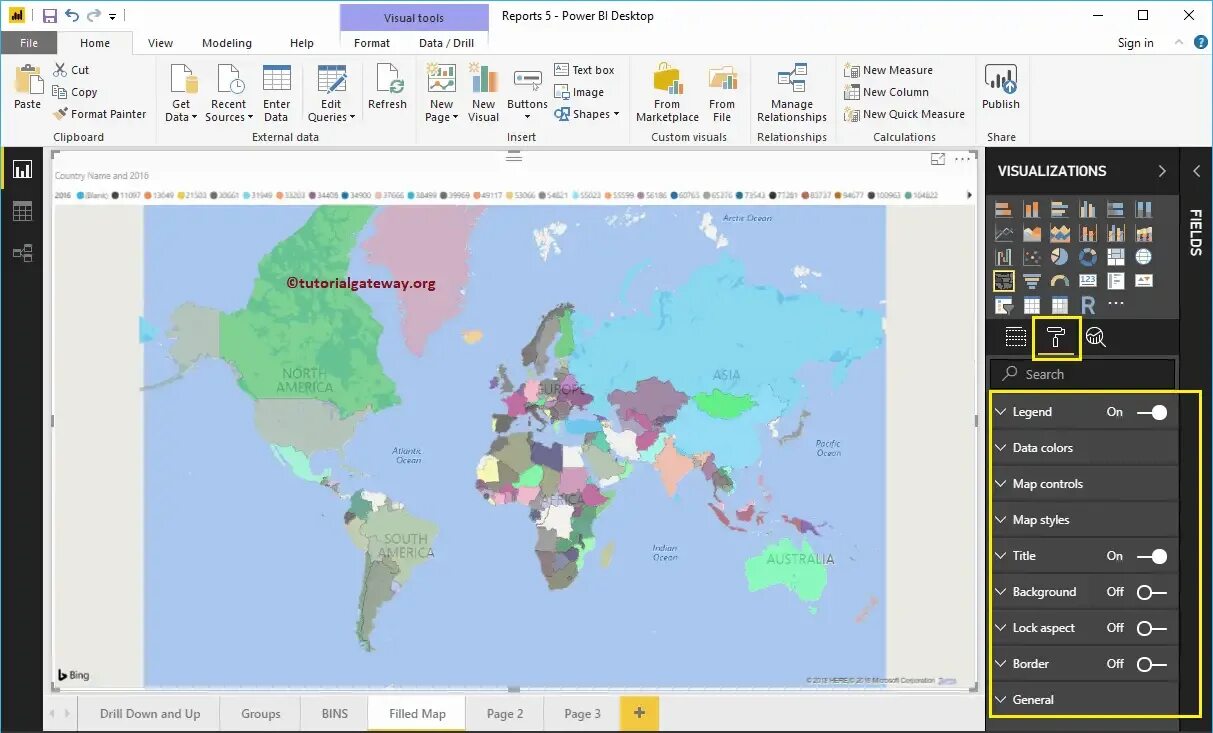Select the Donut chart visual

coord(1088,257)
